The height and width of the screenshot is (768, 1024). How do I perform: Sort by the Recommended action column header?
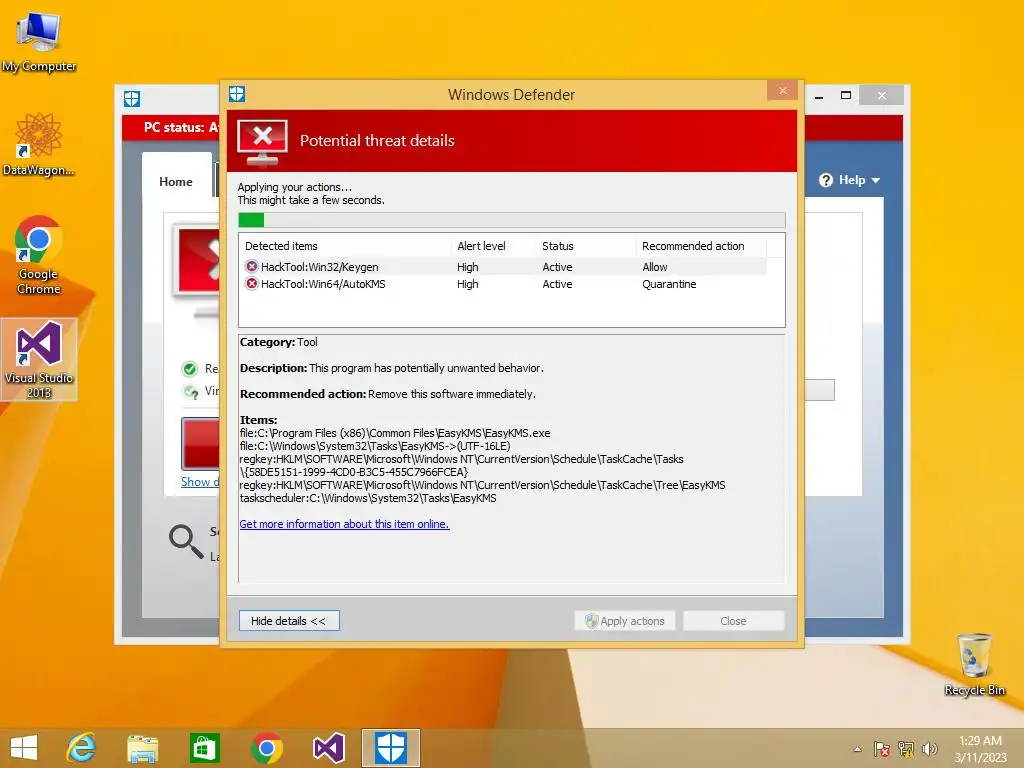701,246
